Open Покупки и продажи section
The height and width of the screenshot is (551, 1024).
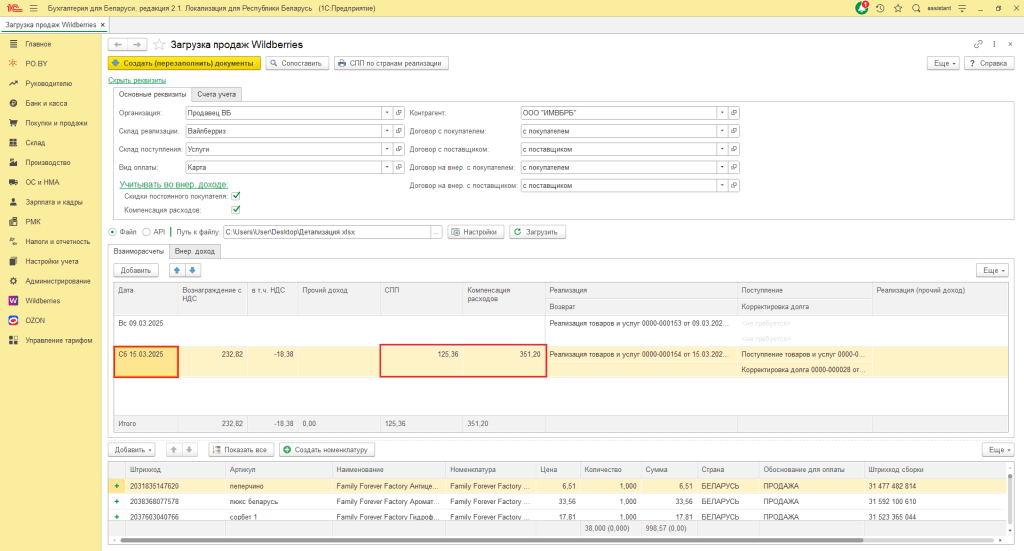click(x=56, y=123)
